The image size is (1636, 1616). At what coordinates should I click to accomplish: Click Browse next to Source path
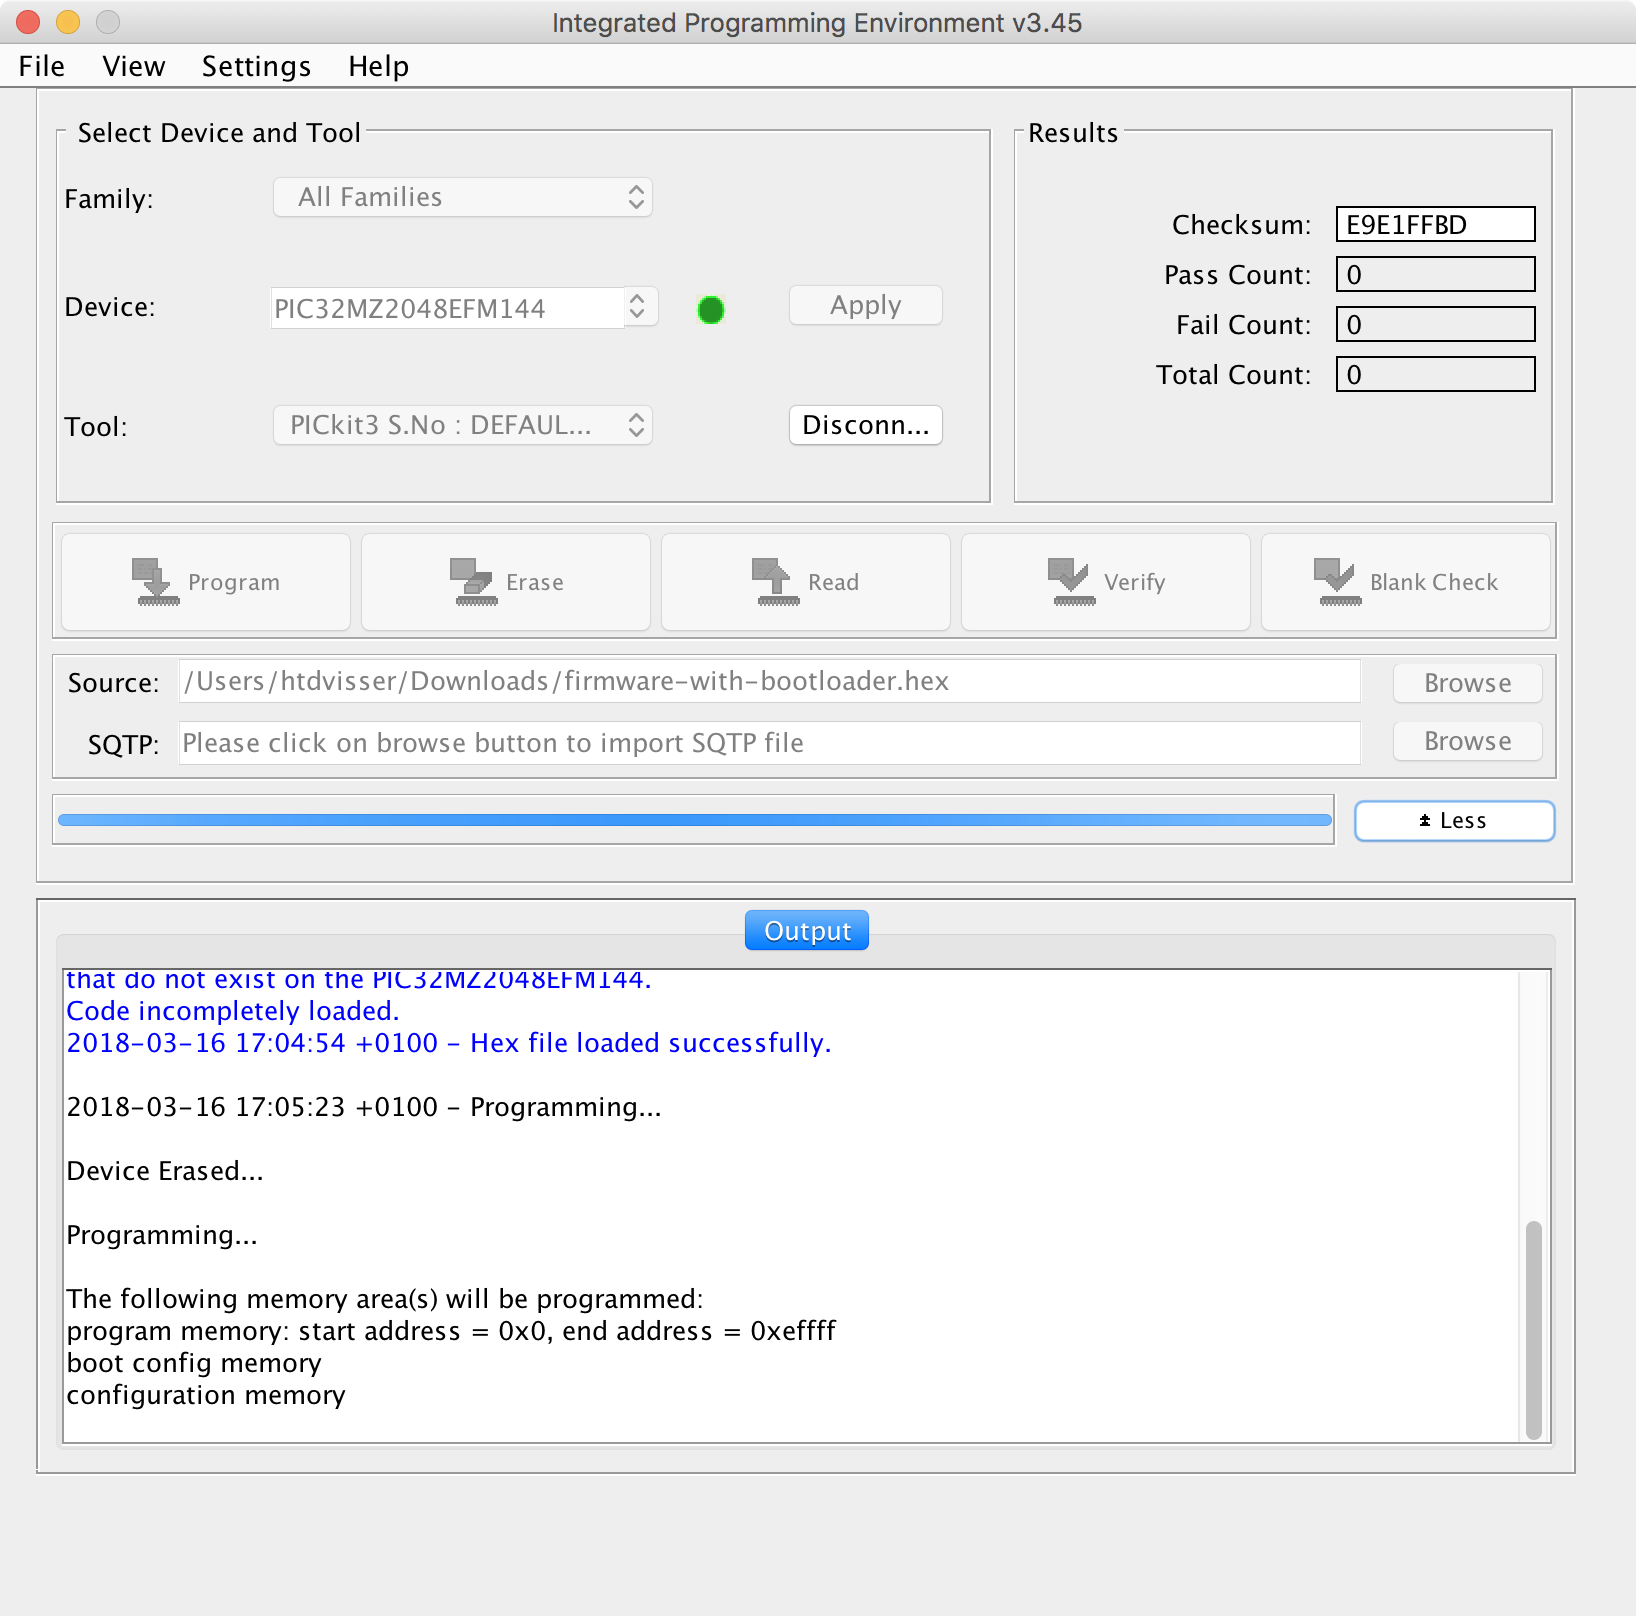click(x=1467, y=683)
